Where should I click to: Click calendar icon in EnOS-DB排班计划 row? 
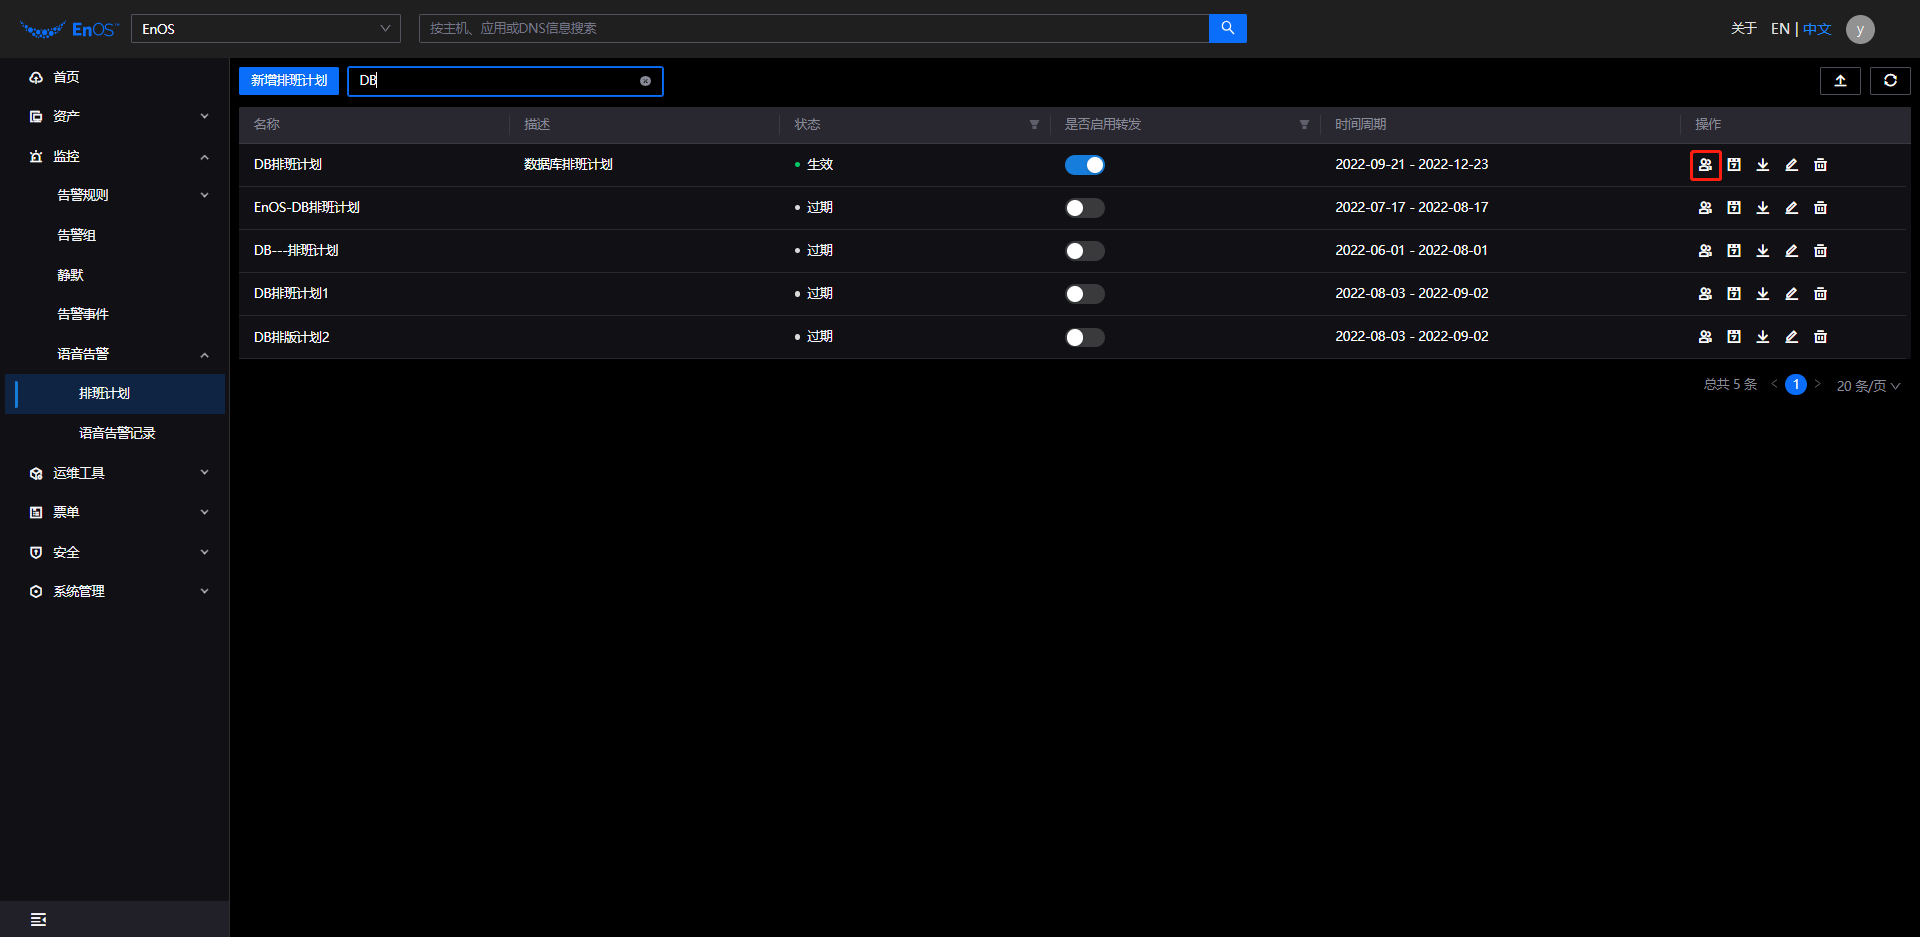tap(1734, 208)
